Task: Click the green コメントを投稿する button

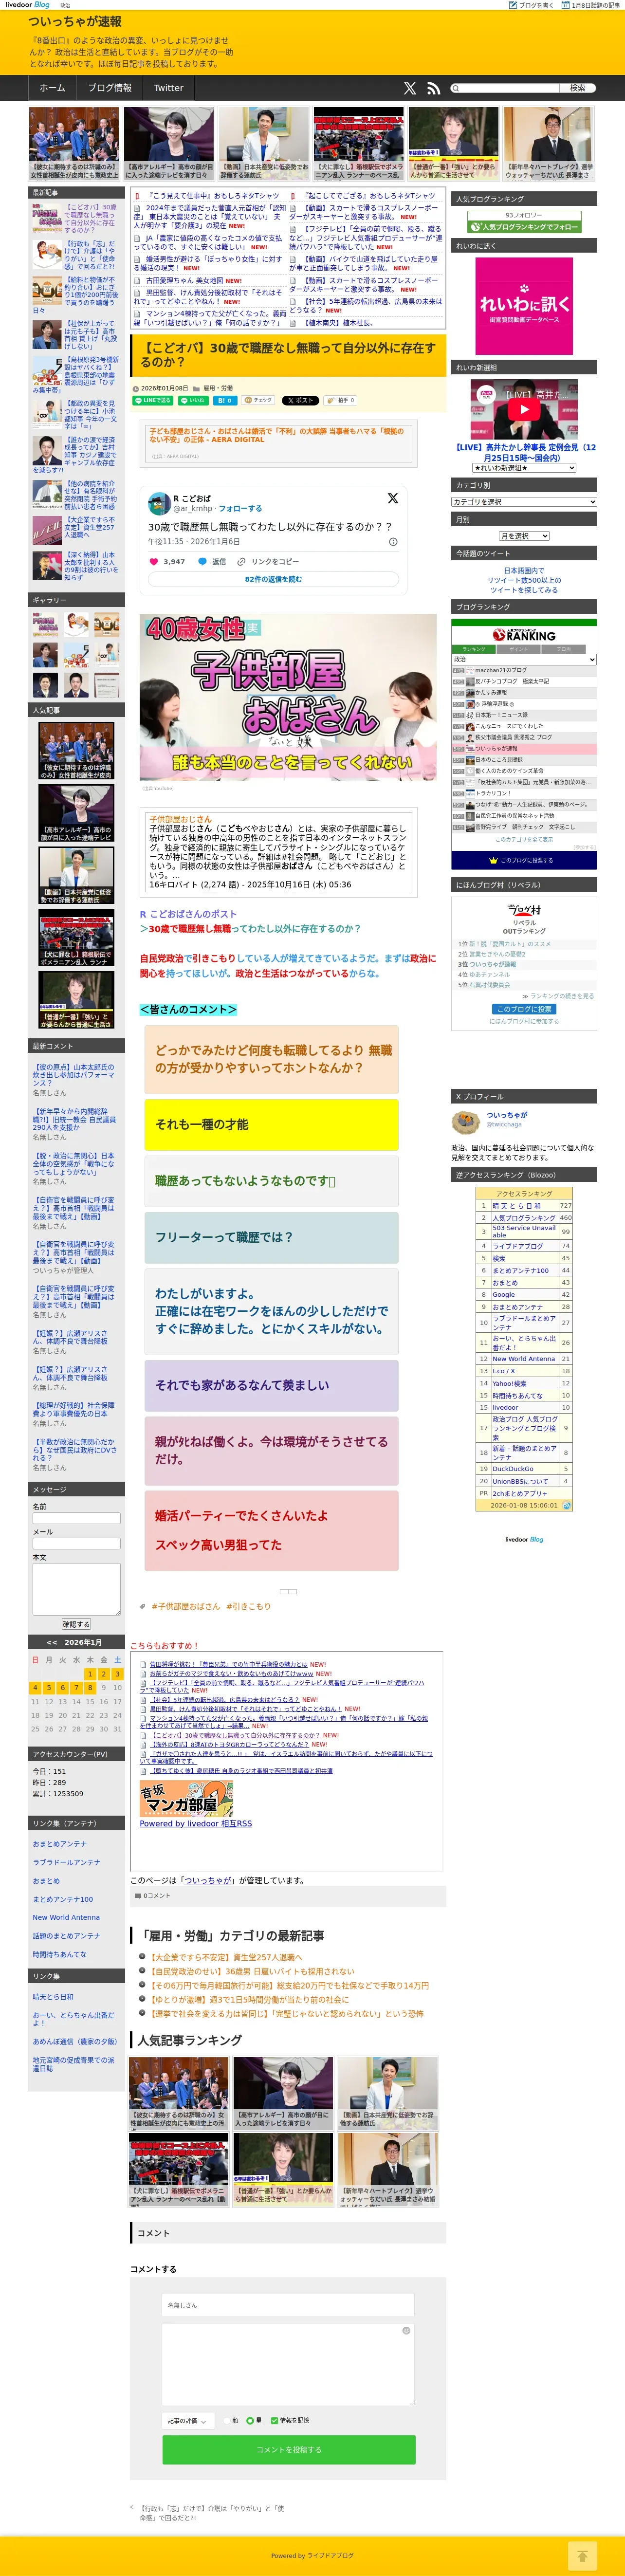Action: click(x=289, y=2449)
